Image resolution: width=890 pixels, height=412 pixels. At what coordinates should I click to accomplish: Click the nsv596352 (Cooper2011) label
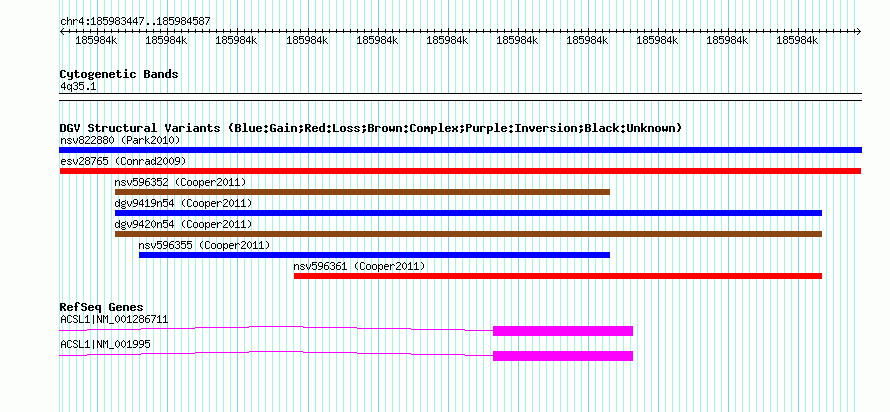coord(180,182)
